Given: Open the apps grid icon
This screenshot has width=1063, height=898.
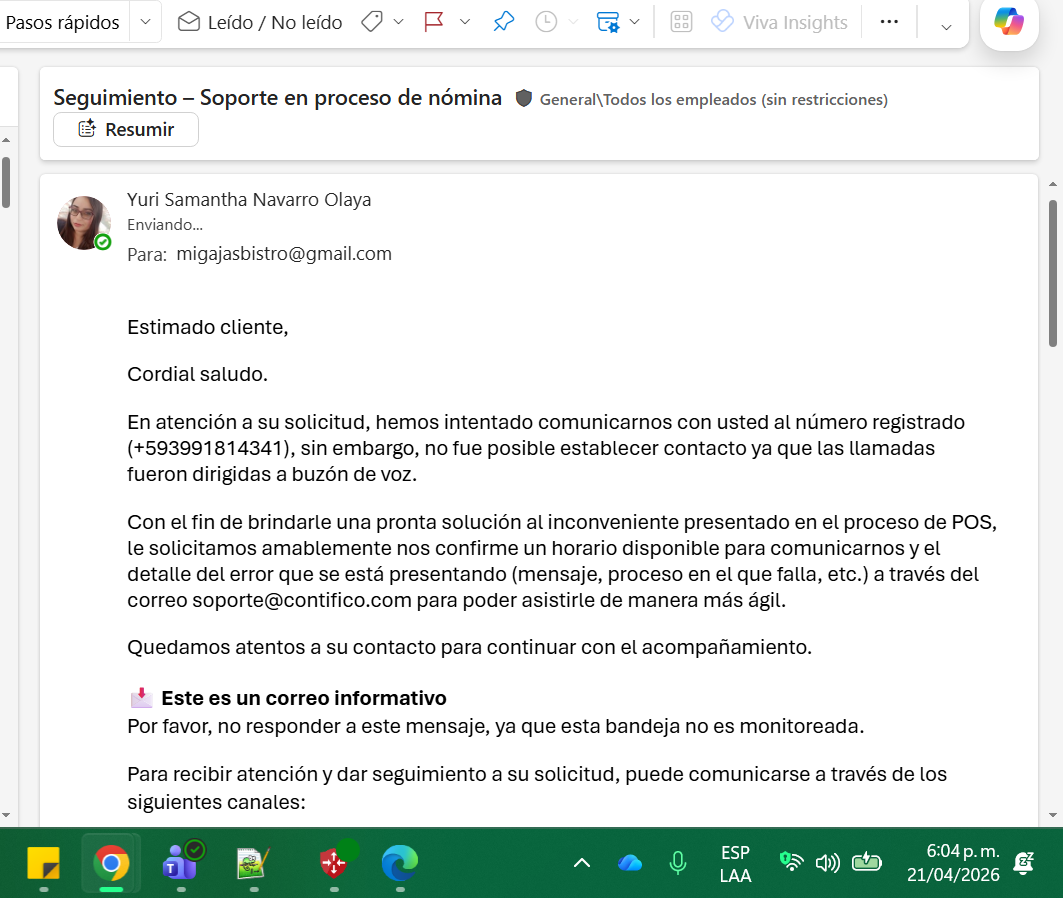Looking at the screenshot, I should pyautogui.click(x=681, y=22).
